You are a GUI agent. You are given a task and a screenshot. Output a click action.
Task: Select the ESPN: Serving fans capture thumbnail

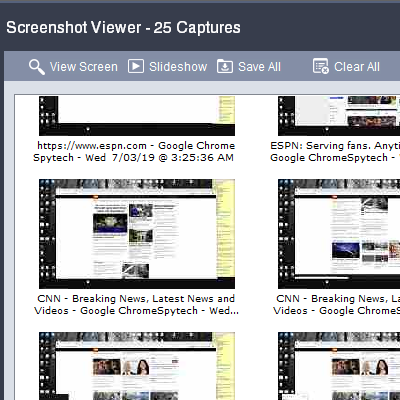(x=339, y=116)
